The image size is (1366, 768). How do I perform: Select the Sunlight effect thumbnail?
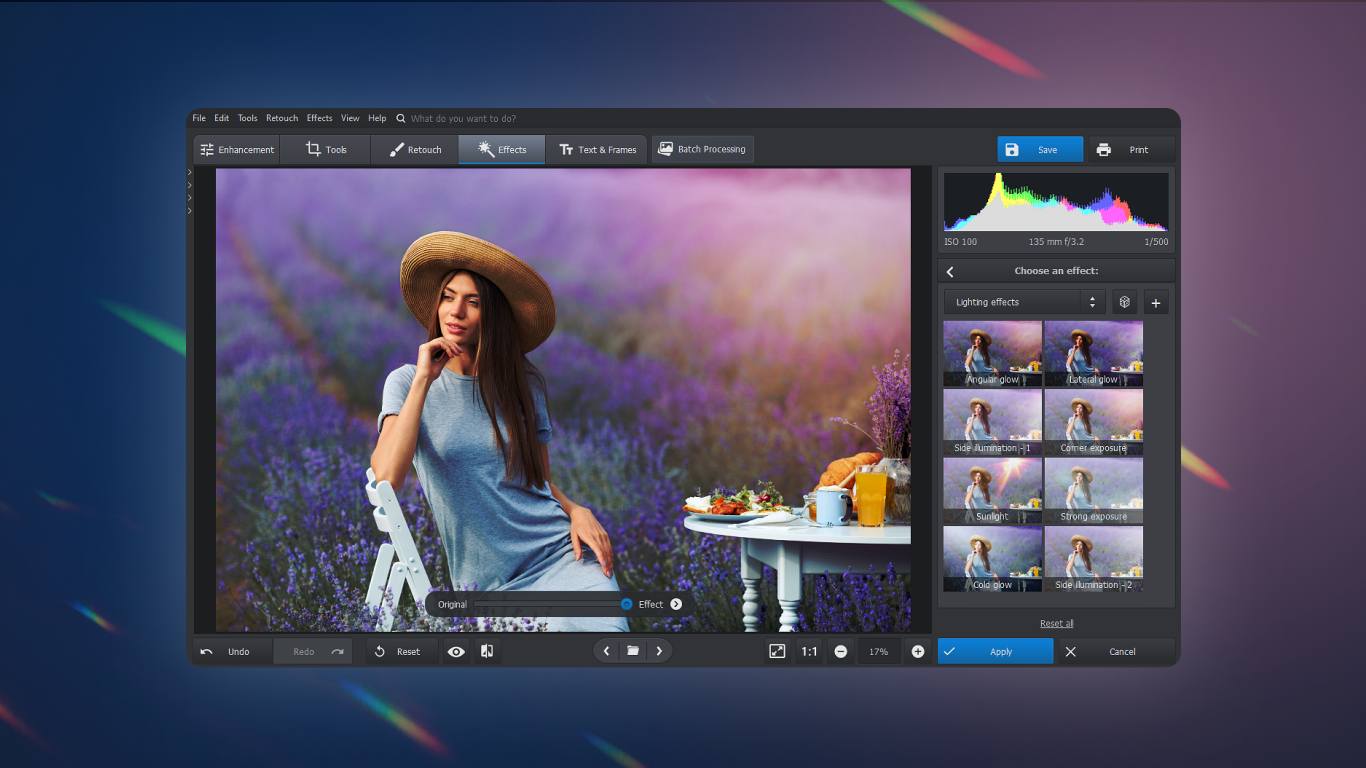tap(992, 490)
